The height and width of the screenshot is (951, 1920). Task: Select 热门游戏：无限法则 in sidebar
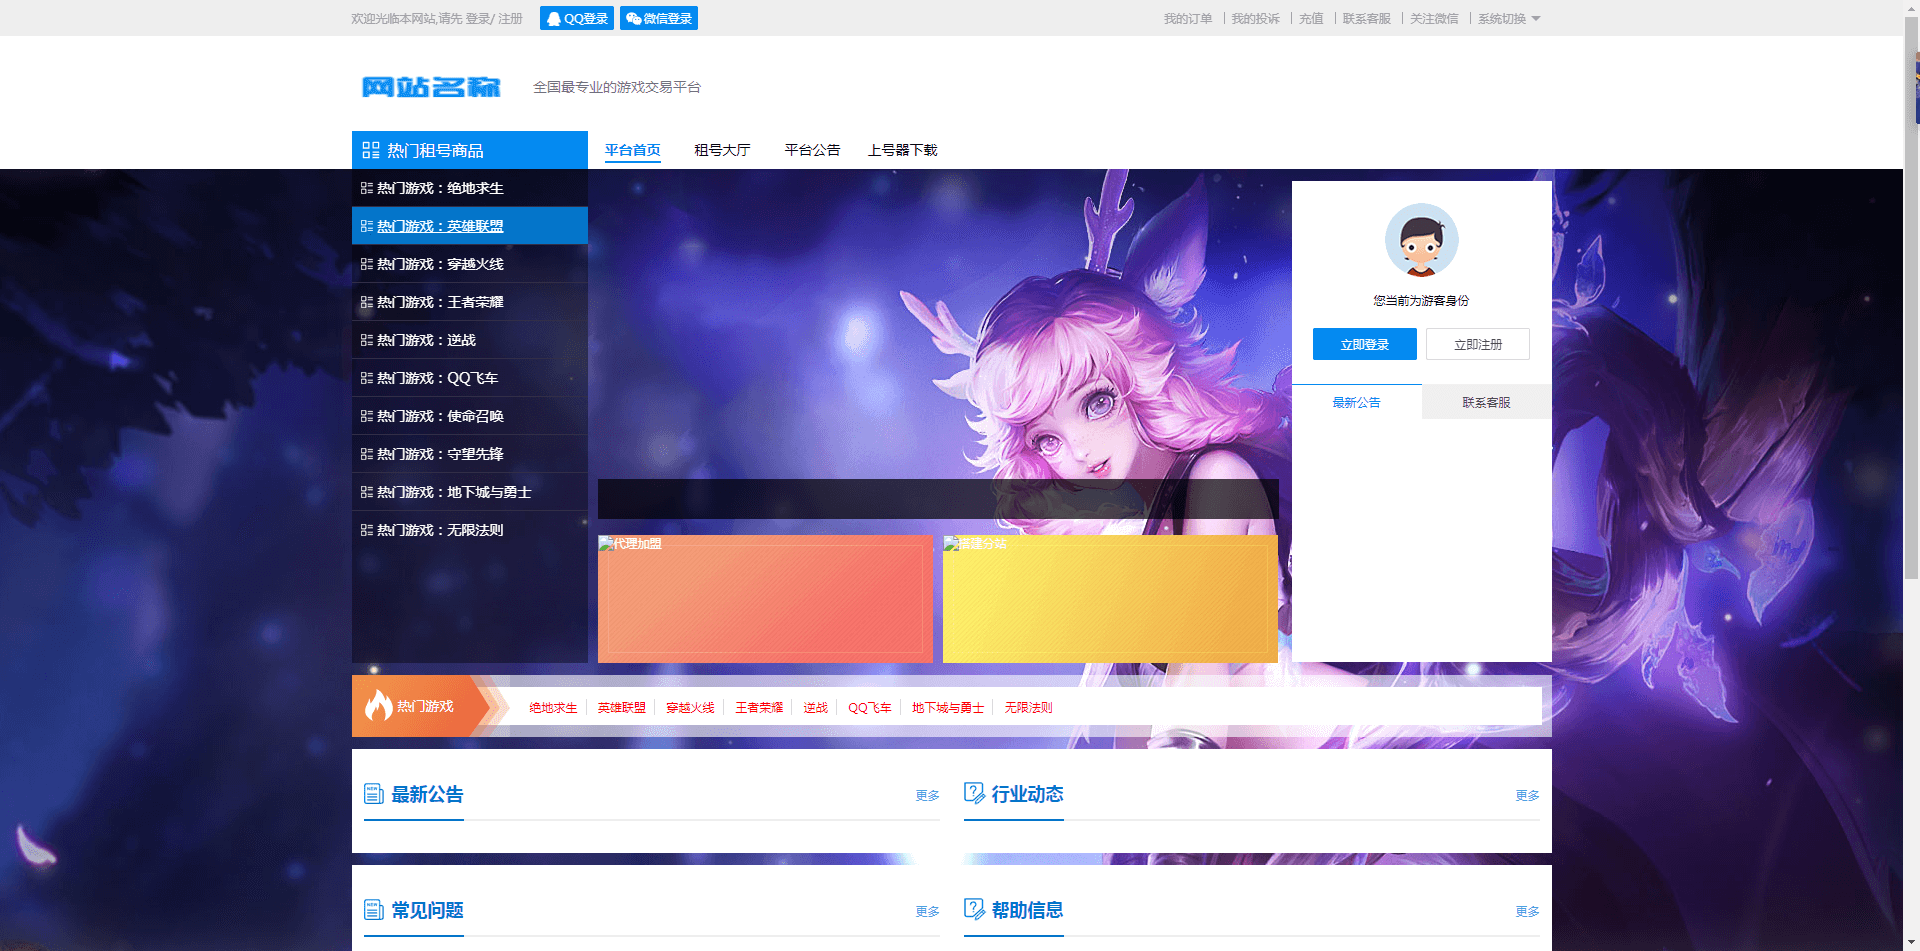(470, 530)
